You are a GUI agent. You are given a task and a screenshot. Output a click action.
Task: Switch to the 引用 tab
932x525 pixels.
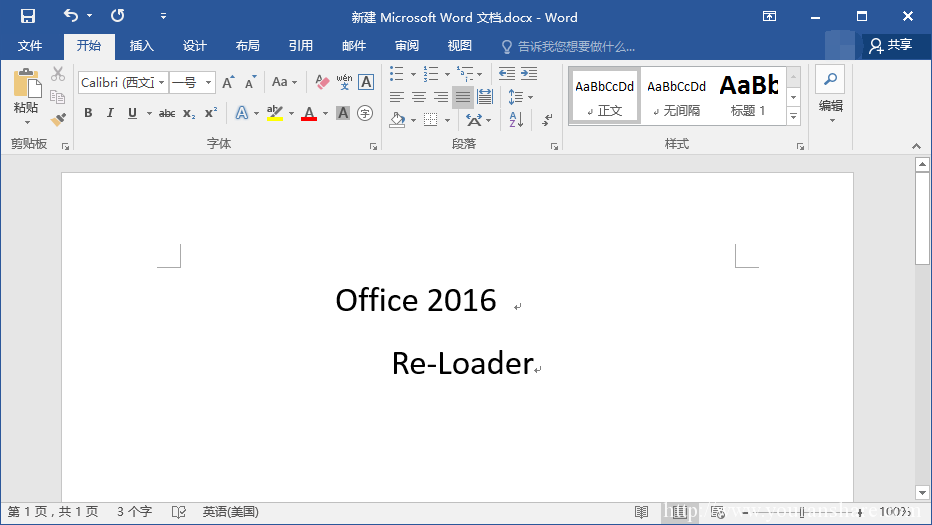point(301,46)
